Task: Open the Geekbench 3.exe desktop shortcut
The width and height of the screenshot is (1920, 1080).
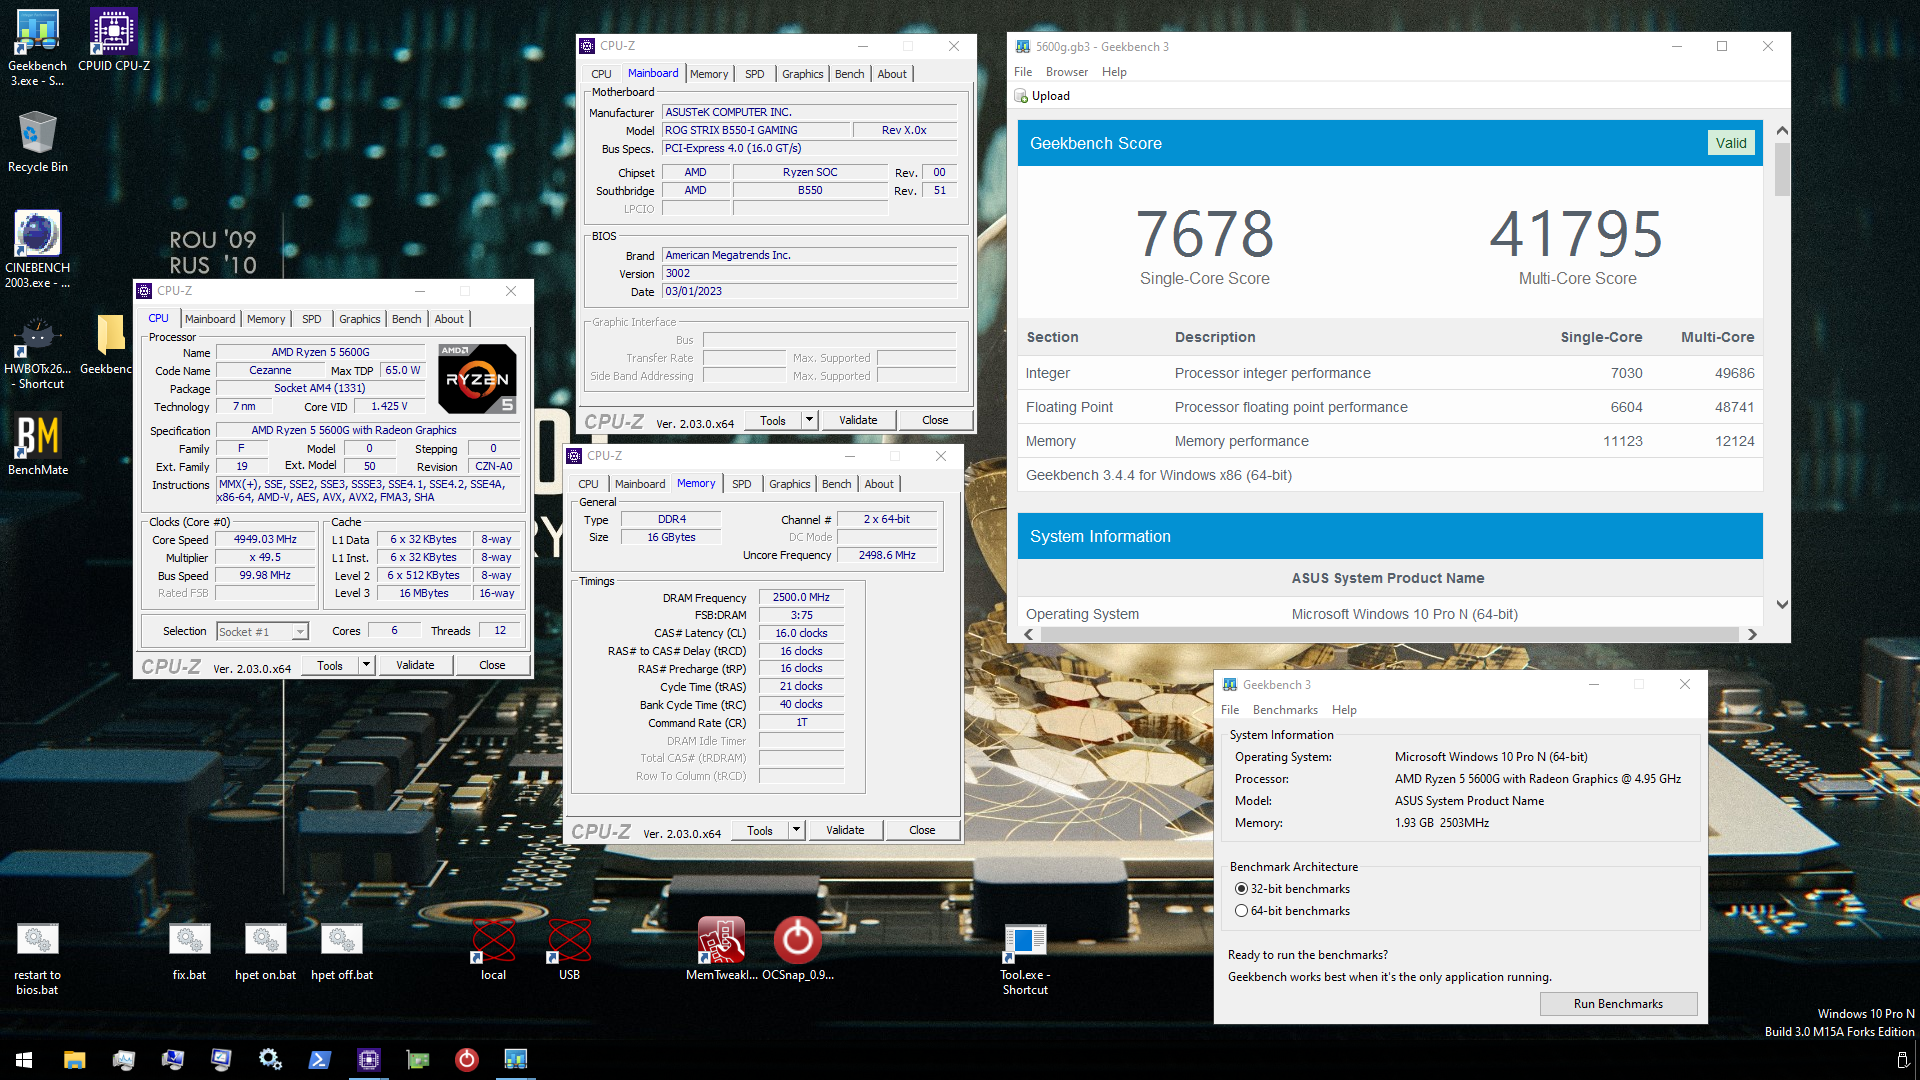Action: pyautogui.click(x=37, y=48)
